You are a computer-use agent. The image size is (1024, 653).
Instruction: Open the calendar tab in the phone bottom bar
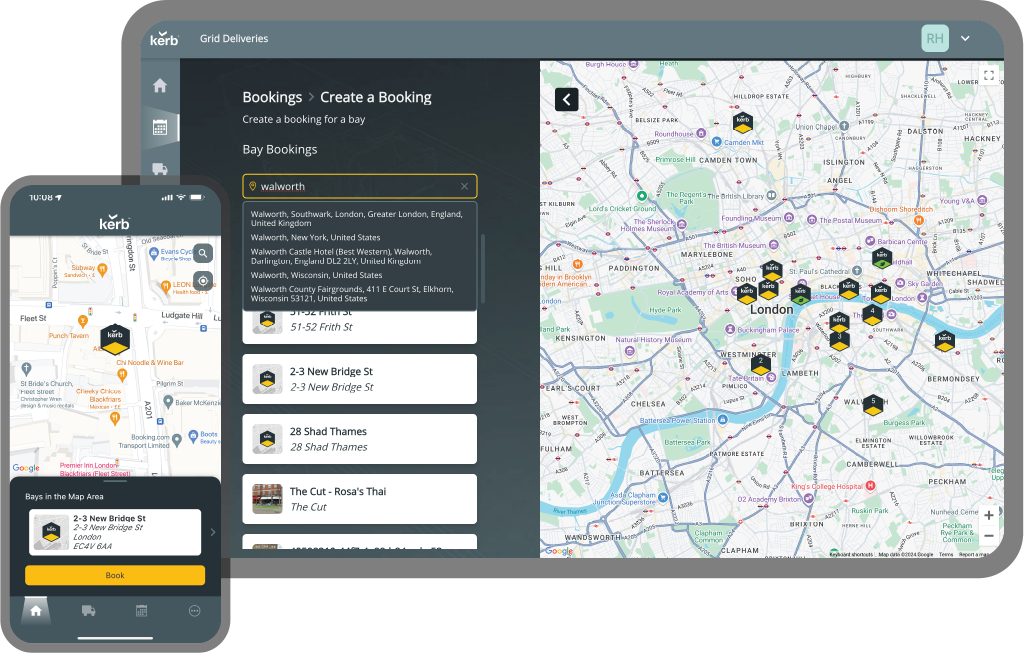pyautogui.click(x=142, y=611)
